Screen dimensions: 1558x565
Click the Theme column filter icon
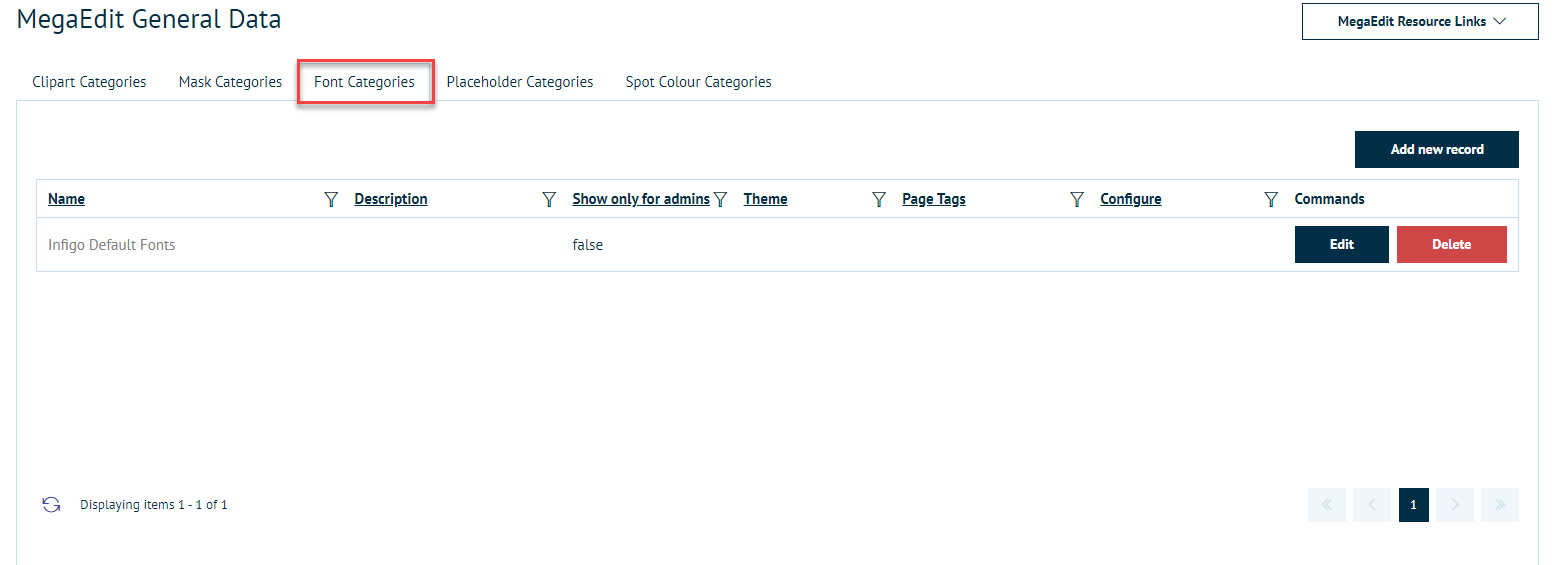coord(879,199)
